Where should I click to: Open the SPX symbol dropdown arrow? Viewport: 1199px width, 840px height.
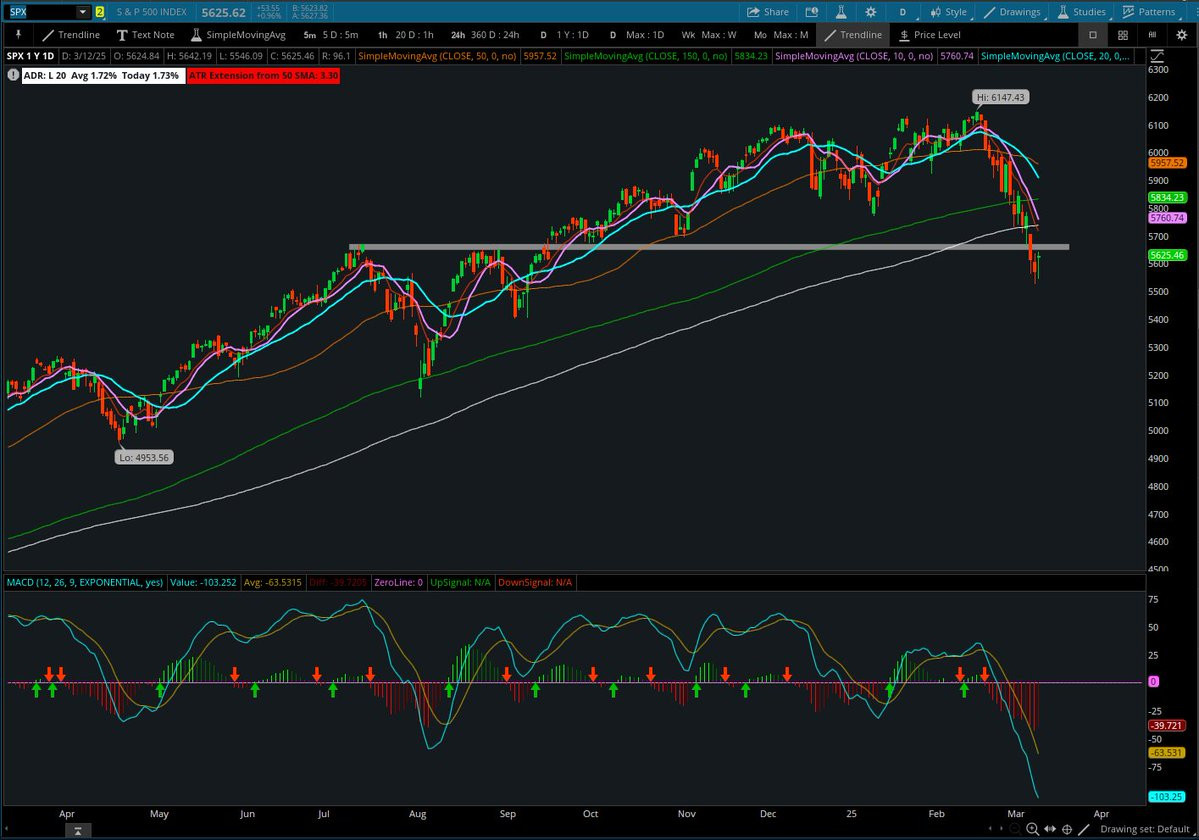(x=83, y=12)
